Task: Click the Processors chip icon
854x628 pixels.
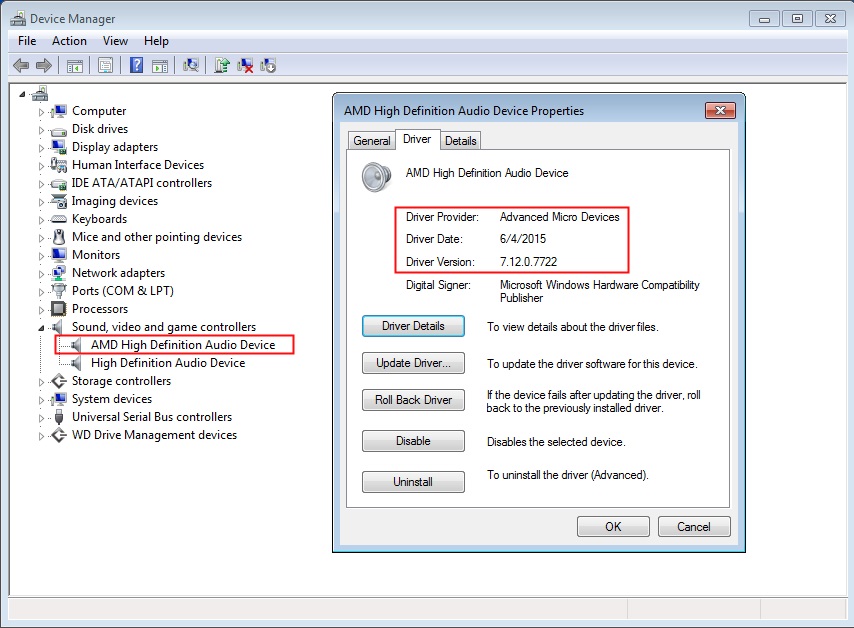Action: tap(58, 309)
